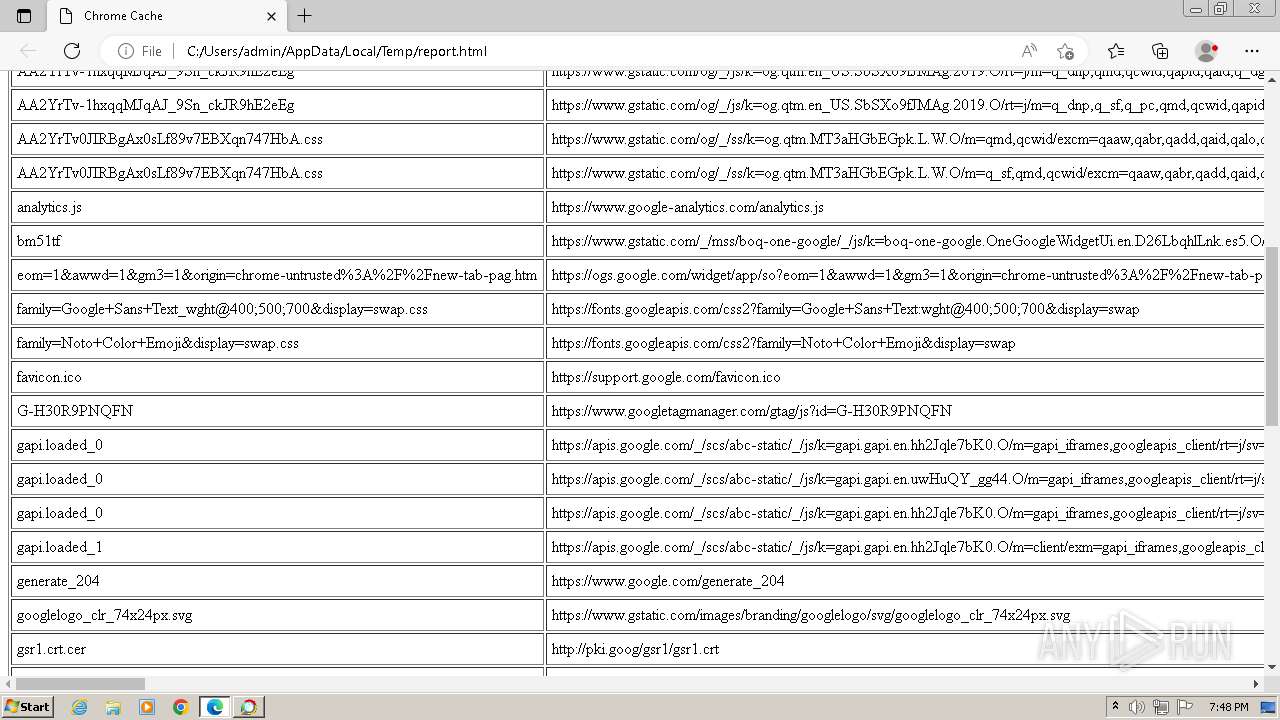The width and height of the screenshot is (1280, 720).
Task: Open the media player taskbar icon
Action: point(147,707)
